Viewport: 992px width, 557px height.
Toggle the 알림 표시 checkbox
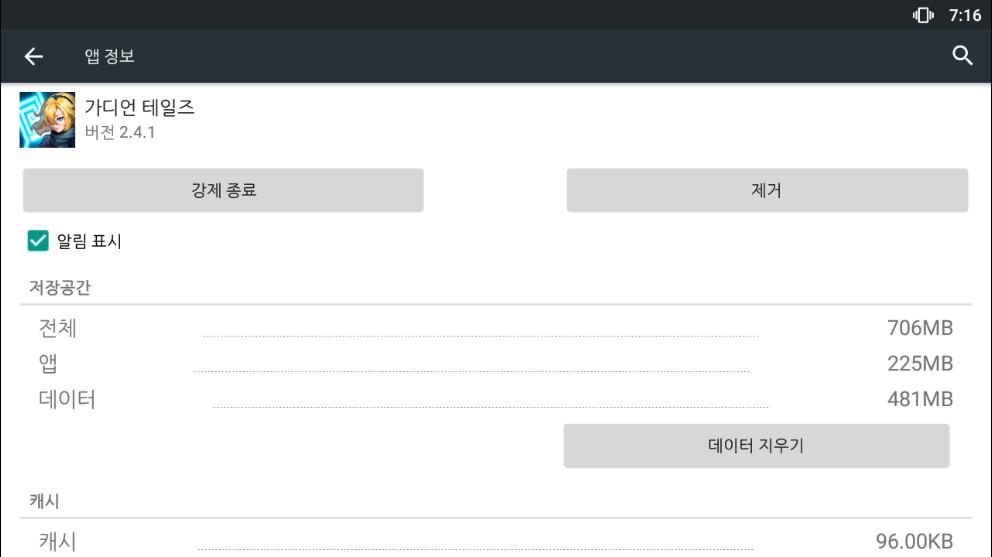[38, 241]
